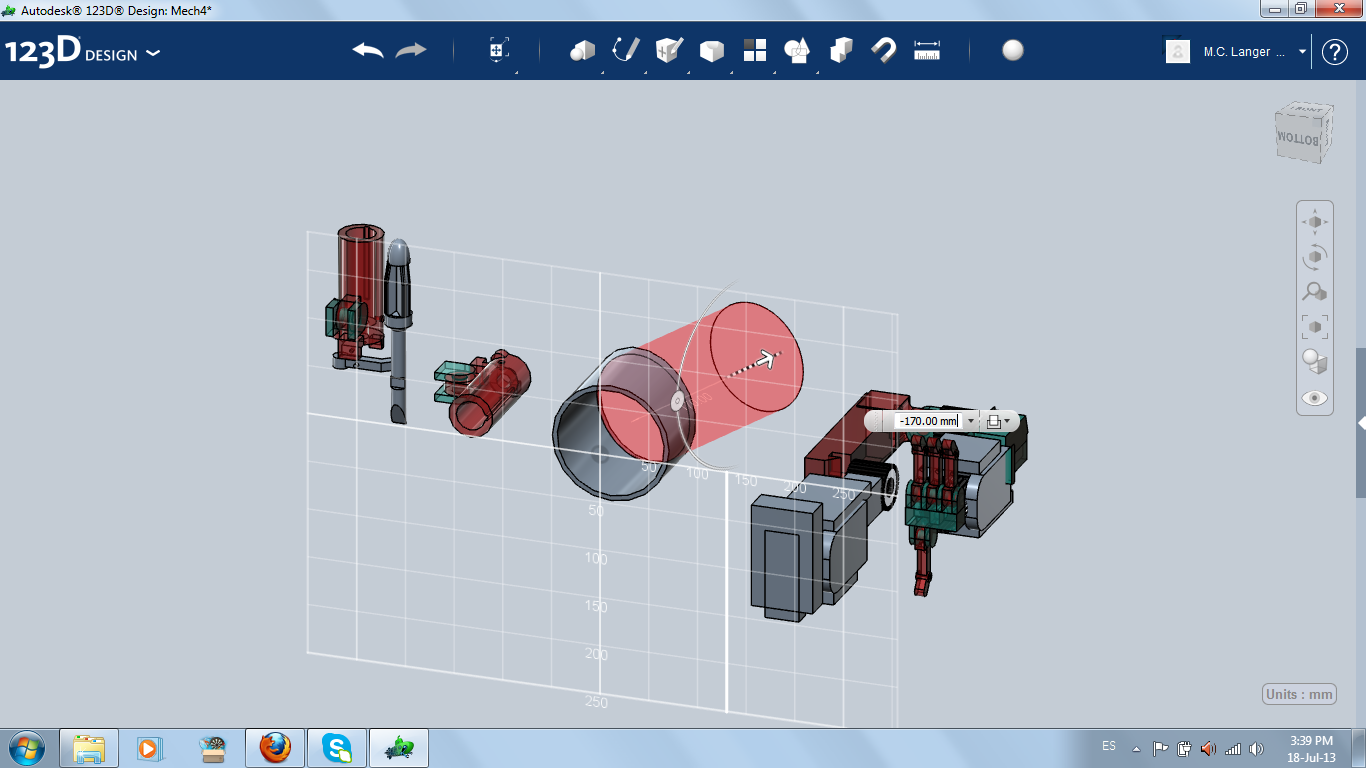The width and height of the screenshot is (1366, 768).
Task: Open the M.C. Langer account dropdown
Action: 1302,51
